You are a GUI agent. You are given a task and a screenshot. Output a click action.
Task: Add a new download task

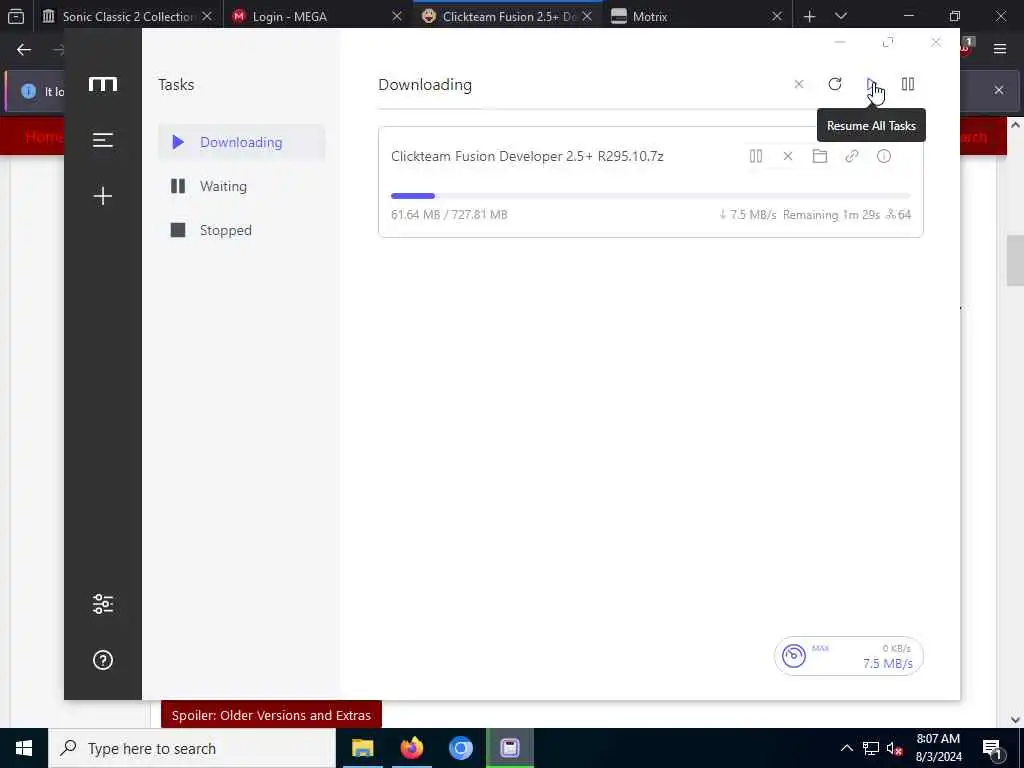(x=103, y=196)
